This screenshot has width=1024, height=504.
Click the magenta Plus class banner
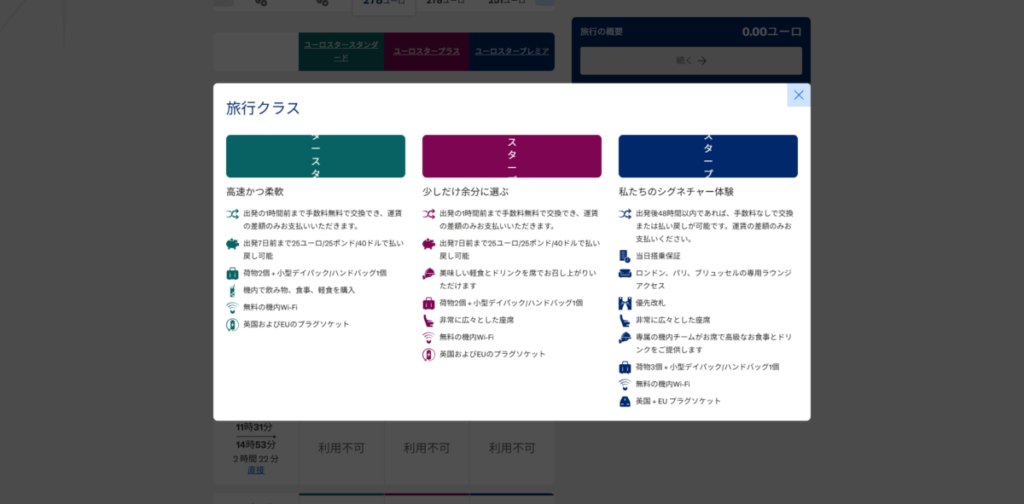[511, 156]
